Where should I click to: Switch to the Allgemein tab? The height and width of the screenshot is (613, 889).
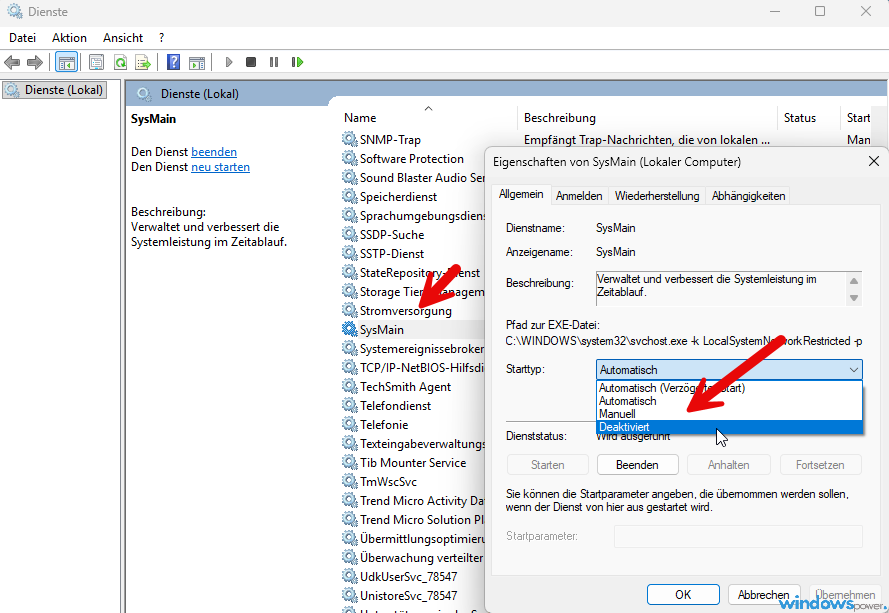click(x=521, y=194)
